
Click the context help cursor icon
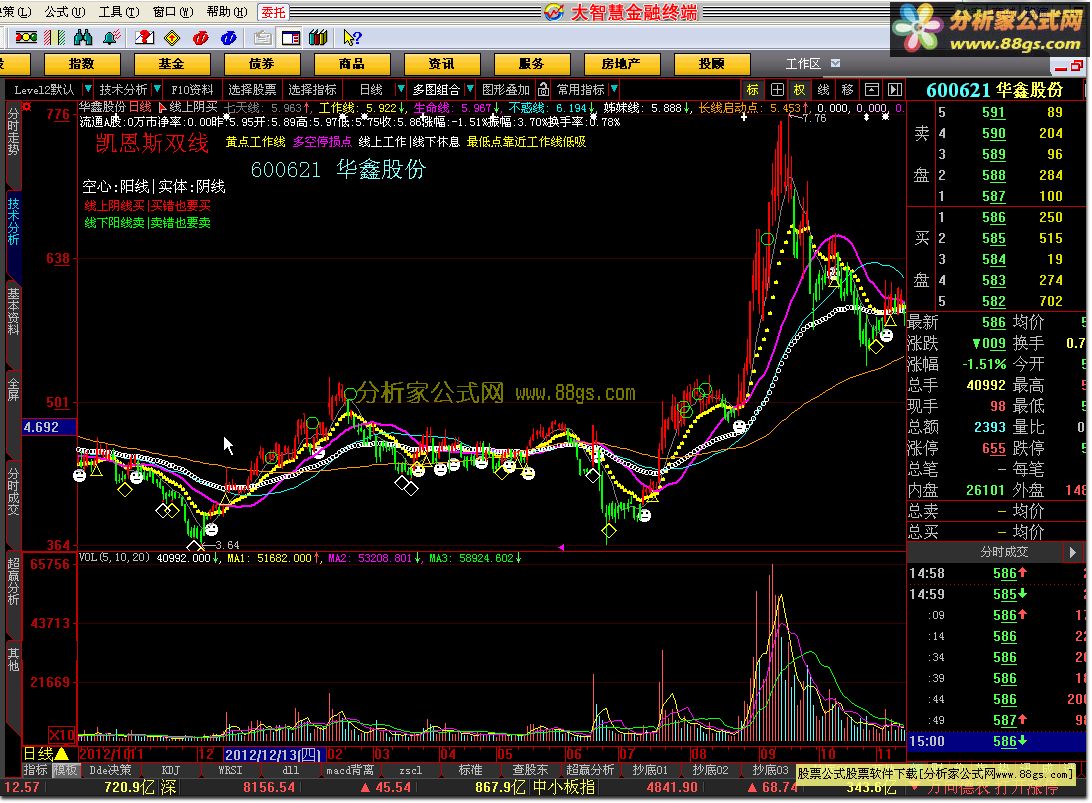coord(352,38)
